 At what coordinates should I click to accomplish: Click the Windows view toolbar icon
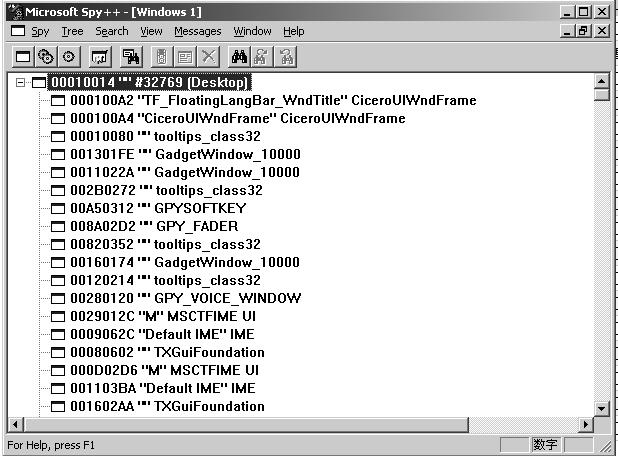(x=23, y=57)
